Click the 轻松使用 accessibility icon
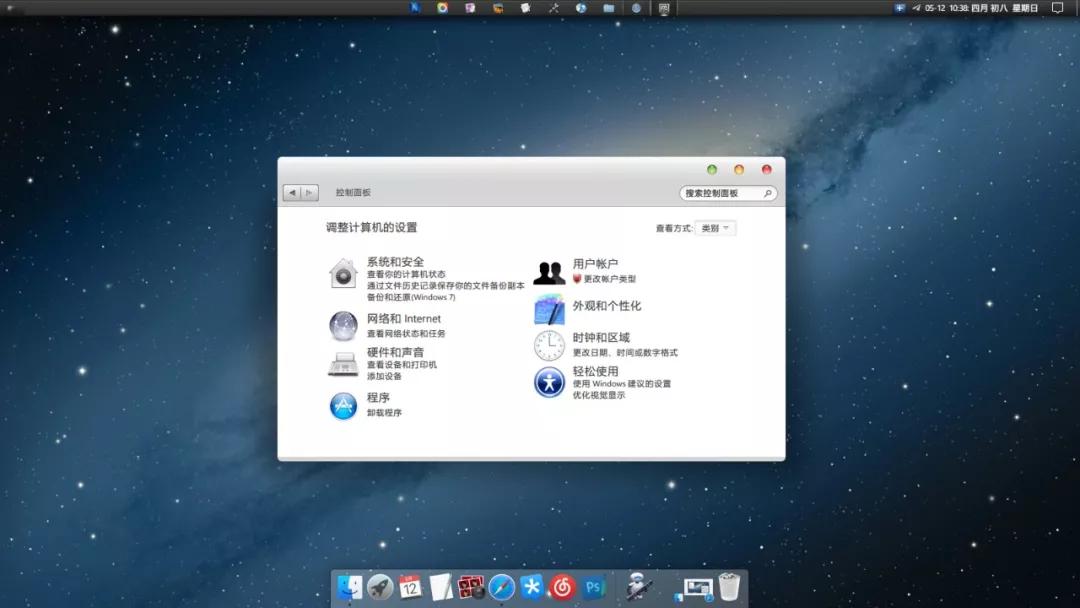The width and height of the screenshot is (1080, 608). [548, 382]
